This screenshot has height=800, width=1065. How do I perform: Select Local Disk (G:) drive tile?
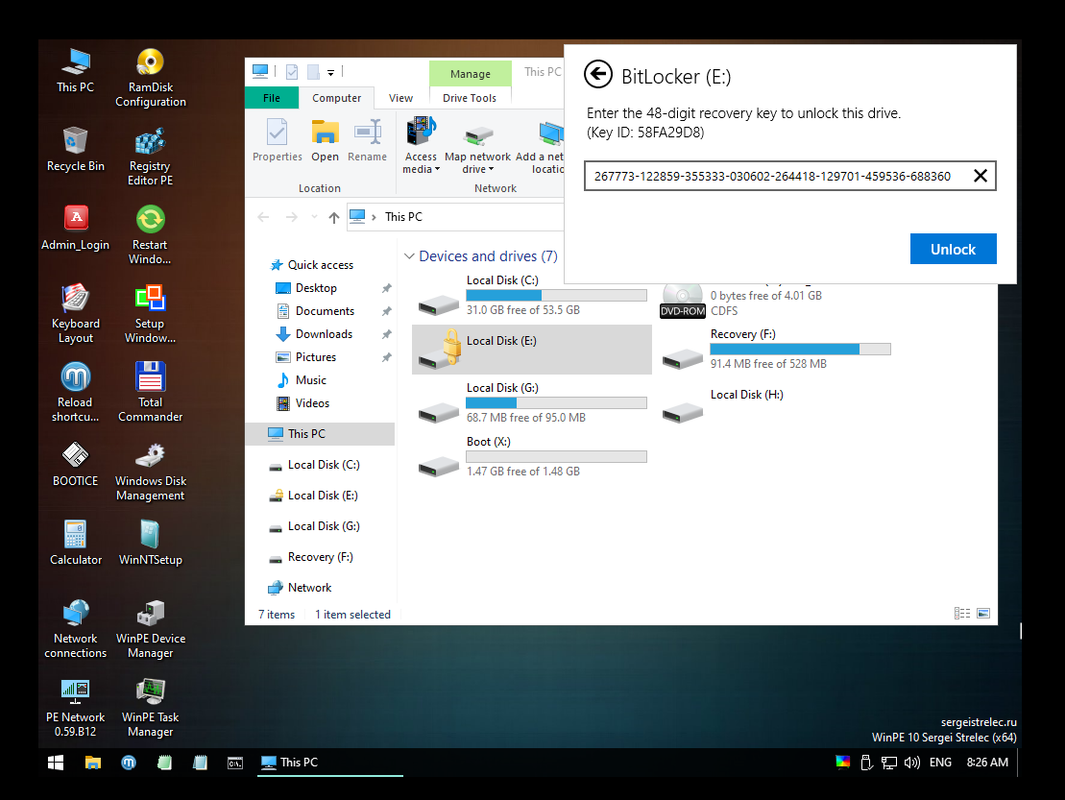[532, 403]
